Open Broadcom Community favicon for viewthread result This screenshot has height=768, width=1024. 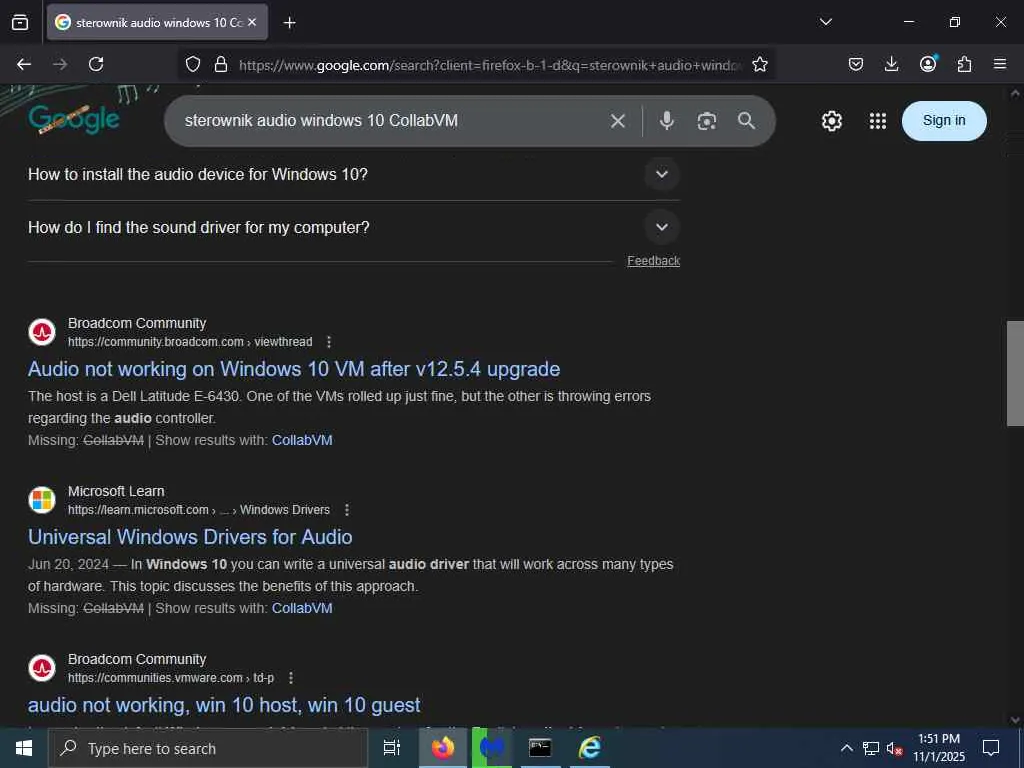(42, 332)
